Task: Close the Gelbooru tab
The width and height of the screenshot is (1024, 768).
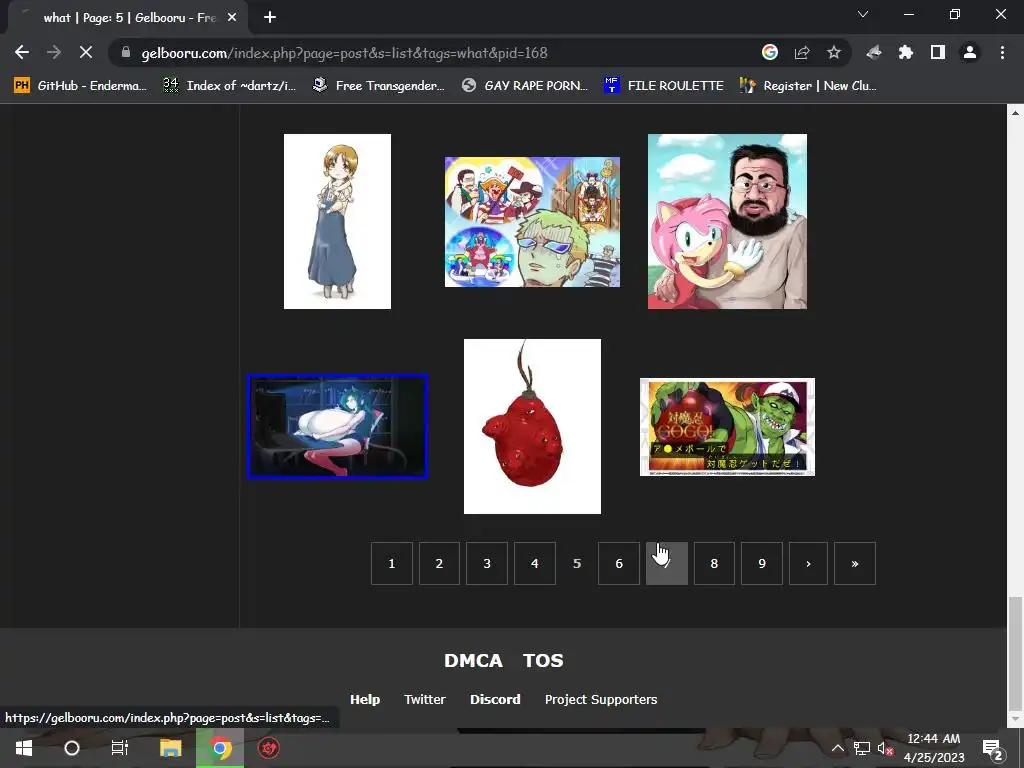Action: click(x=232, y=18)
